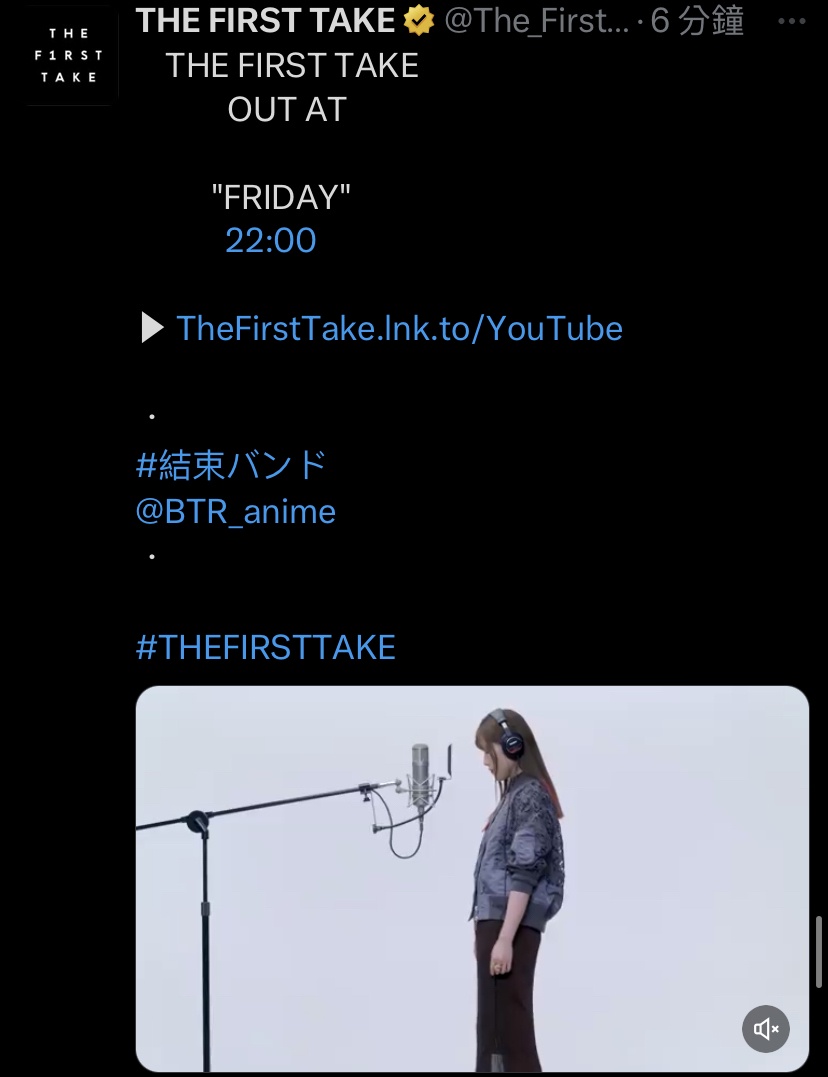The image size is (828, 1077).
Task: Open the #結束バンド hashtag
Action: (231, 465)
